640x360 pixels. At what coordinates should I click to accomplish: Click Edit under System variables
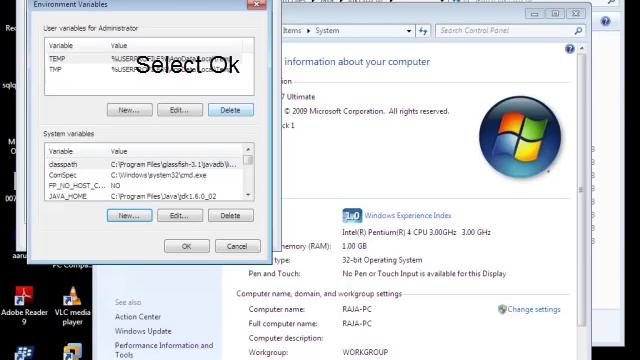click(180, 216)
